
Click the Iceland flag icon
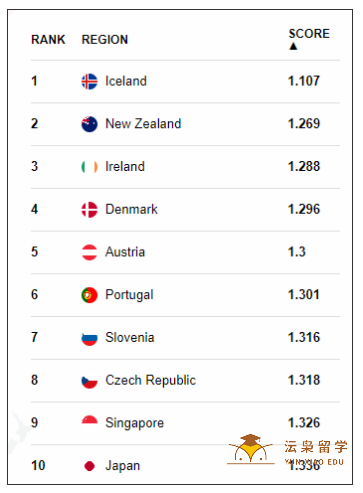point(89,81)
